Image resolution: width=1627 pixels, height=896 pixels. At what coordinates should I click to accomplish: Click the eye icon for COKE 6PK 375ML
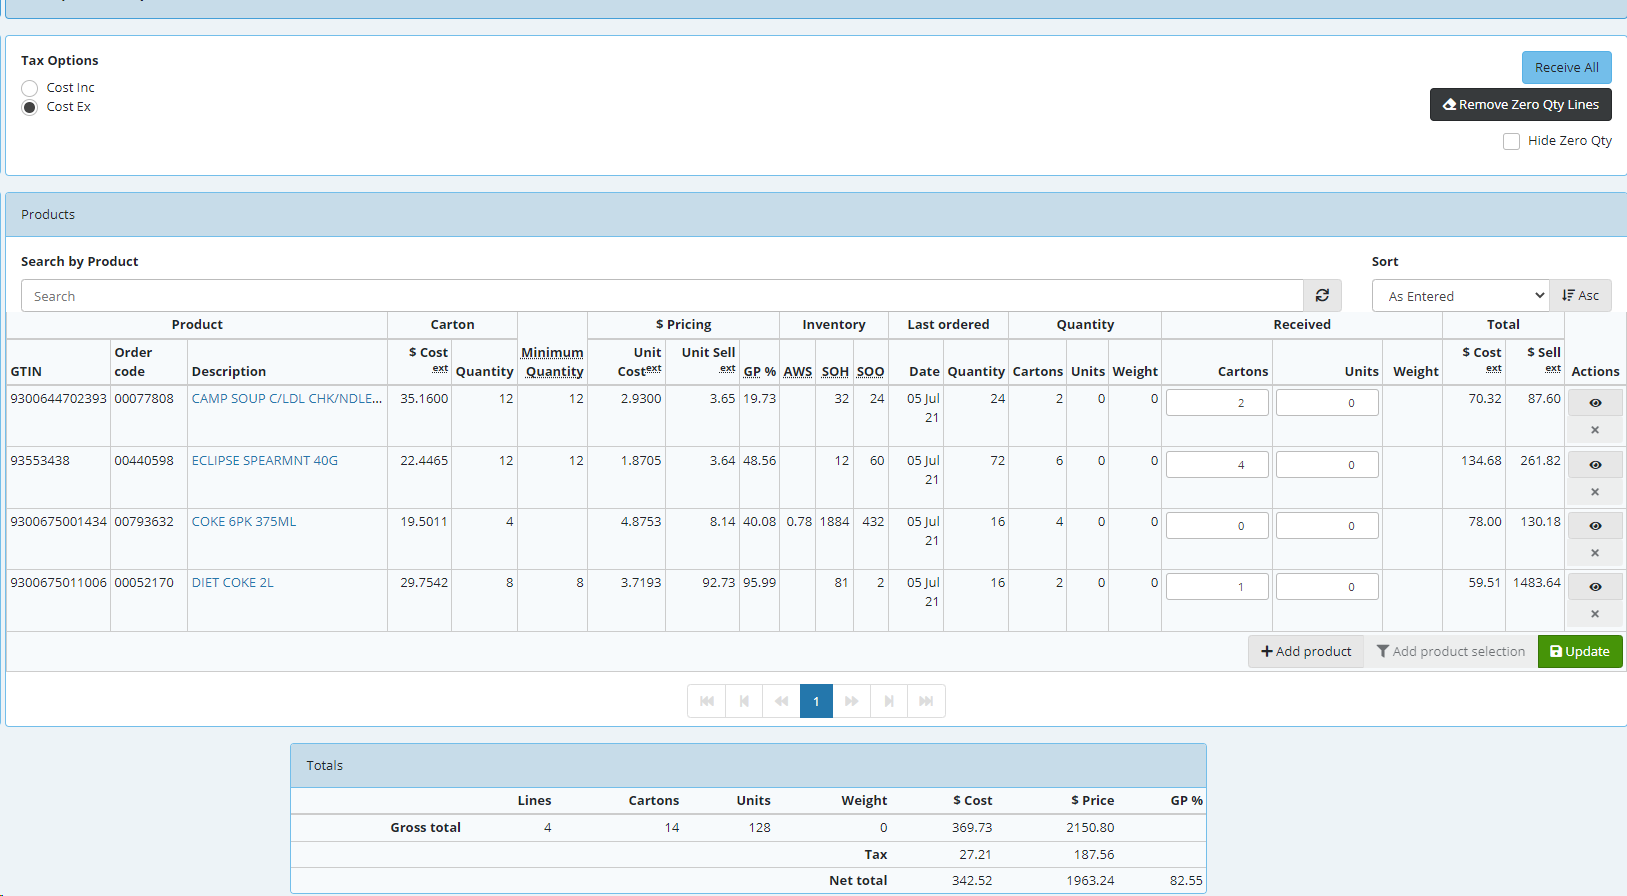(1595, 526)
